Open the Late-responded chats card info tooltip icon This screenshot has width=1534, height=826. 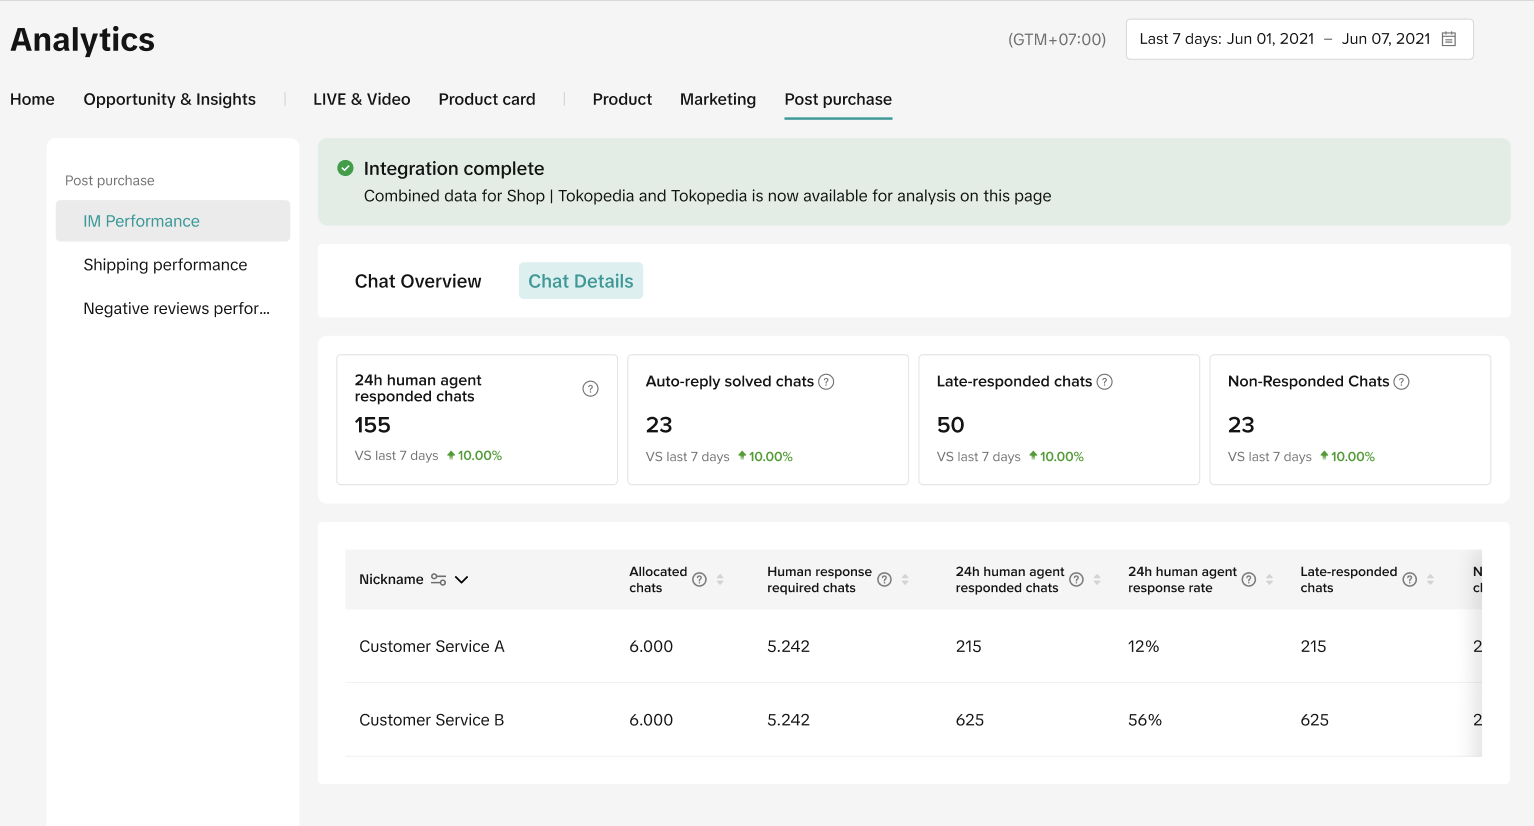click(x=1104, y=382)
